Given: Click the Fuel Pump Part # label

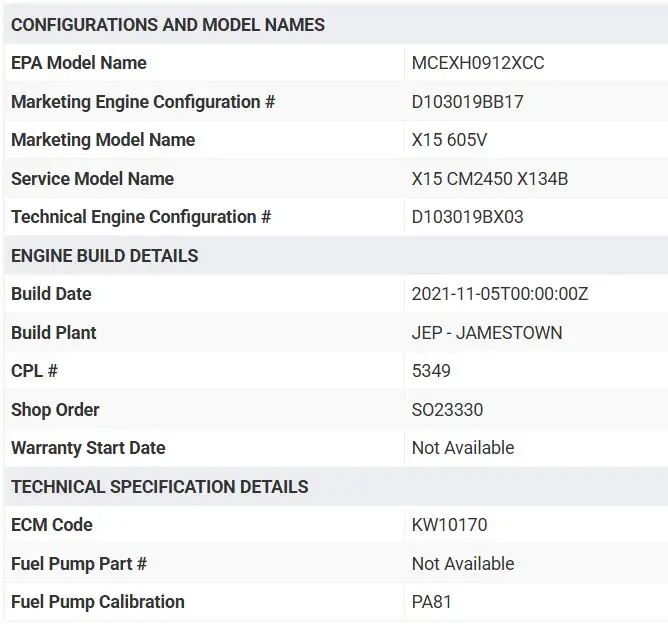Looking at the screenshot, I should [x=79, y=564].
